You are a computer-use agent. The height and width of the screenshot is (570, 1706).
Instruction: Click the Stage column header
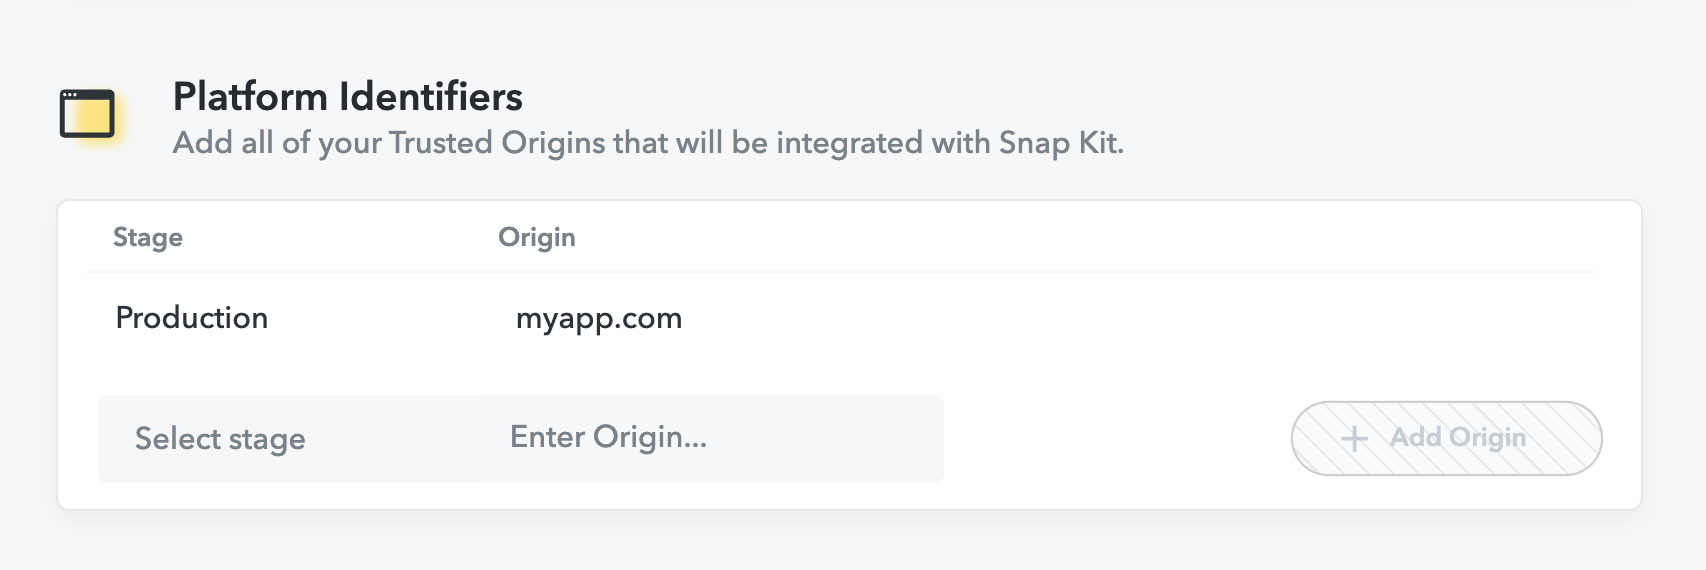click(x=148, y=237)
